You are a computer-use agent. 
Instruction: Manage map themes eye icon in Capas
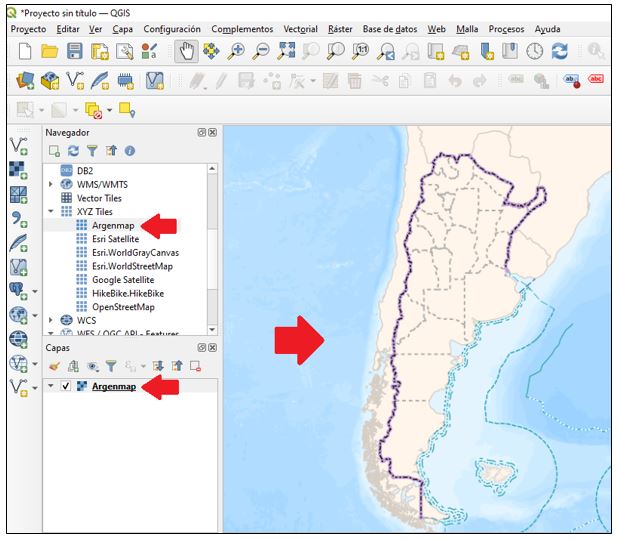click(92, 366)
